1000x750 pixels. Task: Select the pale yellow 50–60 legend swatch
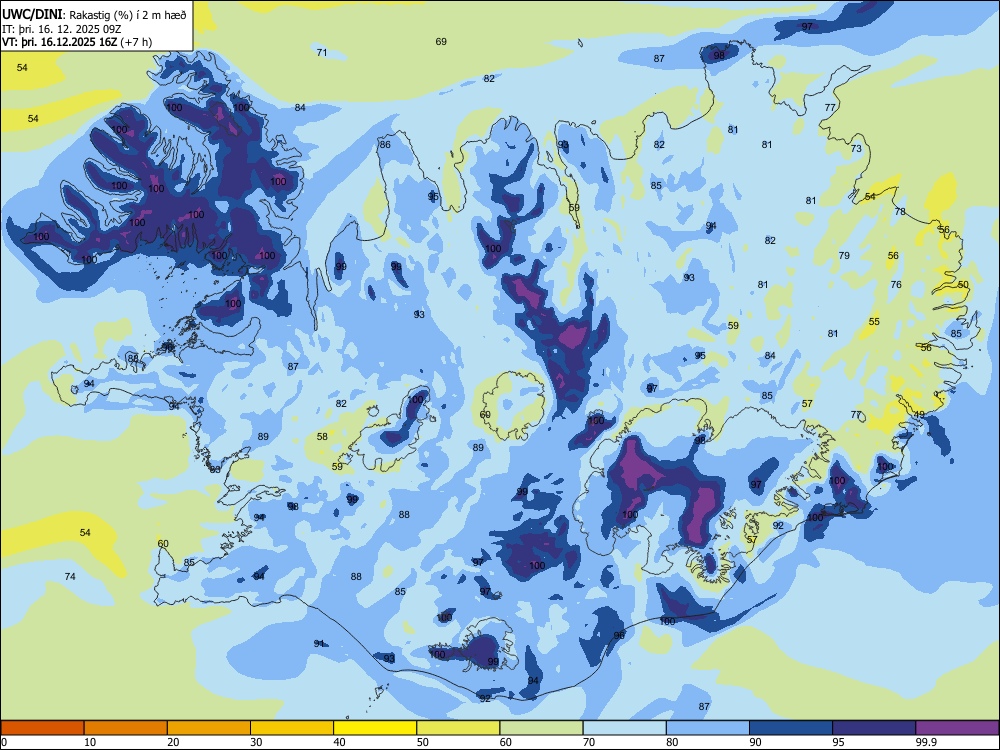[458, 728]
